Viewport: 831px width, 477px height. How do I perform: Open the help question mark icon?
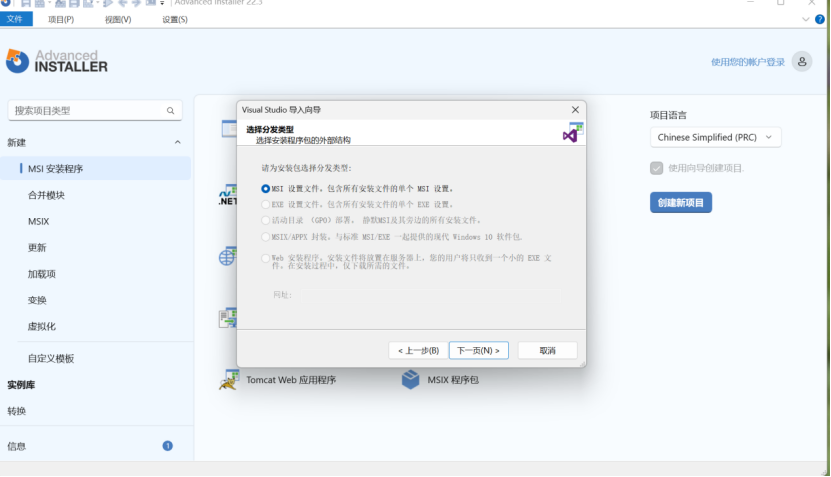pos(819,20)
